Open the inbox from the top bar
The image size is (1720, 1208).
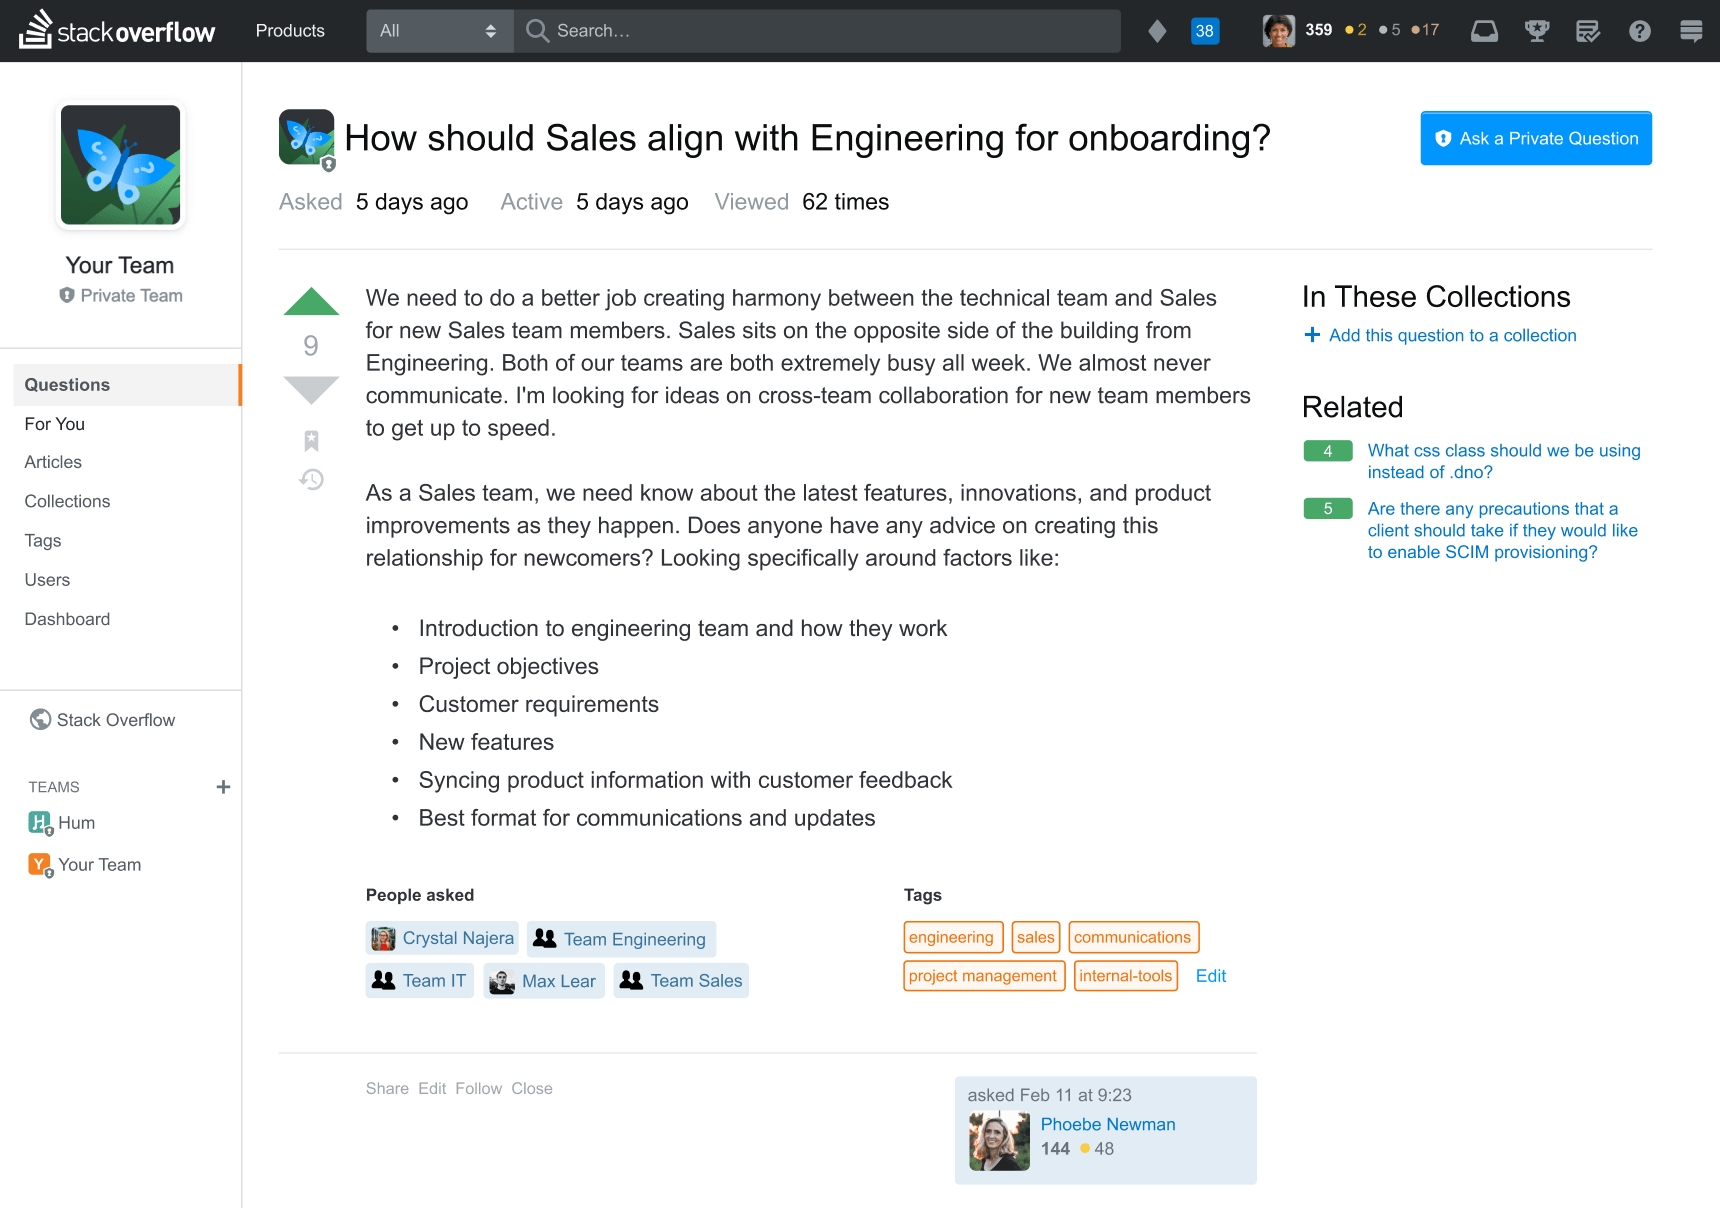[1484, 30]
